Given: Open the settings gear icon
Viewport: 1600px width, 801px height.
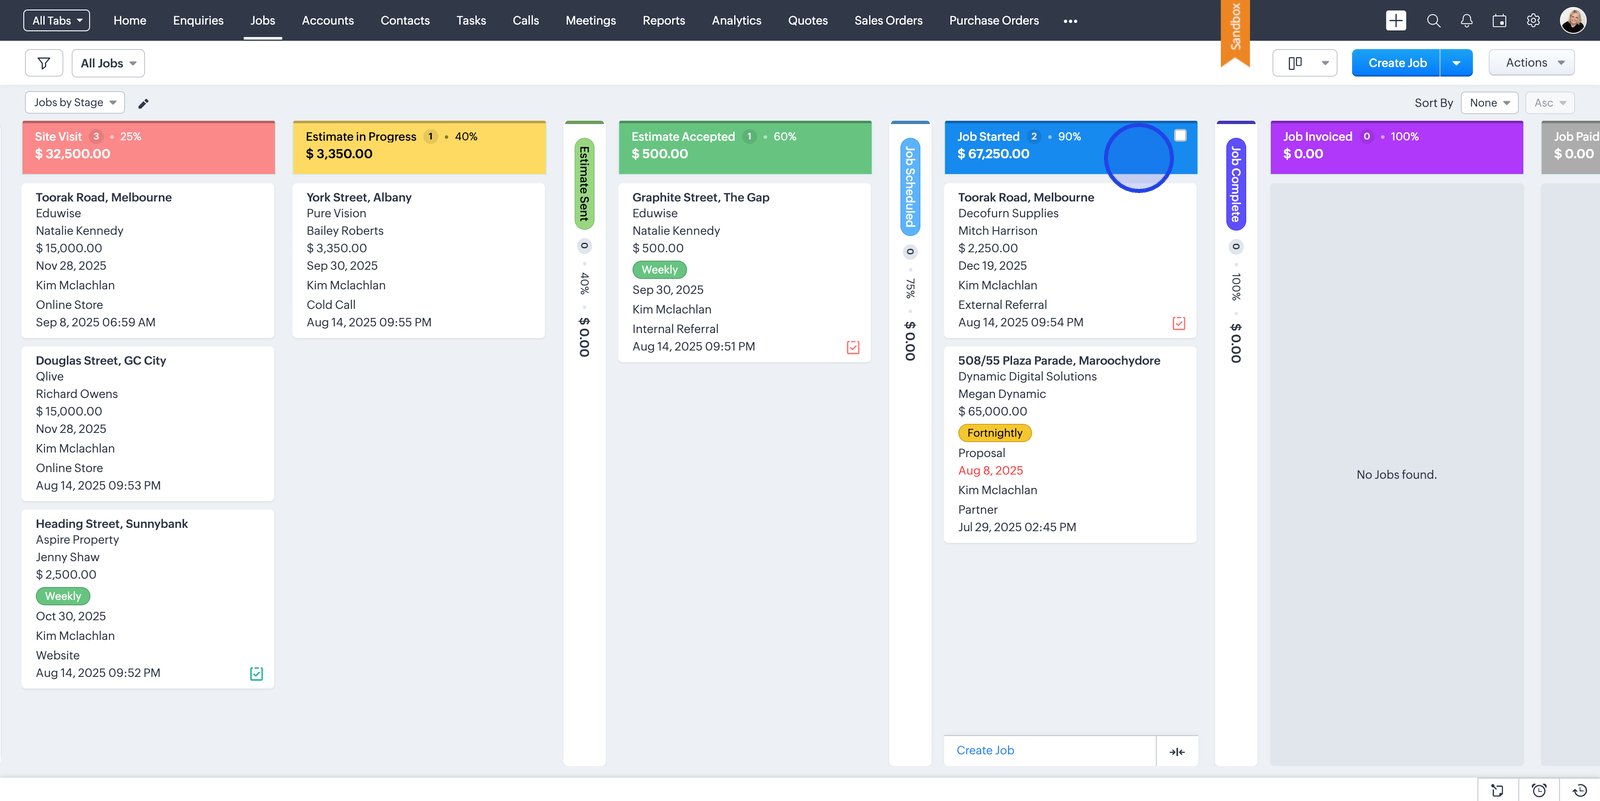Looking at the screenshot, I should coord(1533,20).
